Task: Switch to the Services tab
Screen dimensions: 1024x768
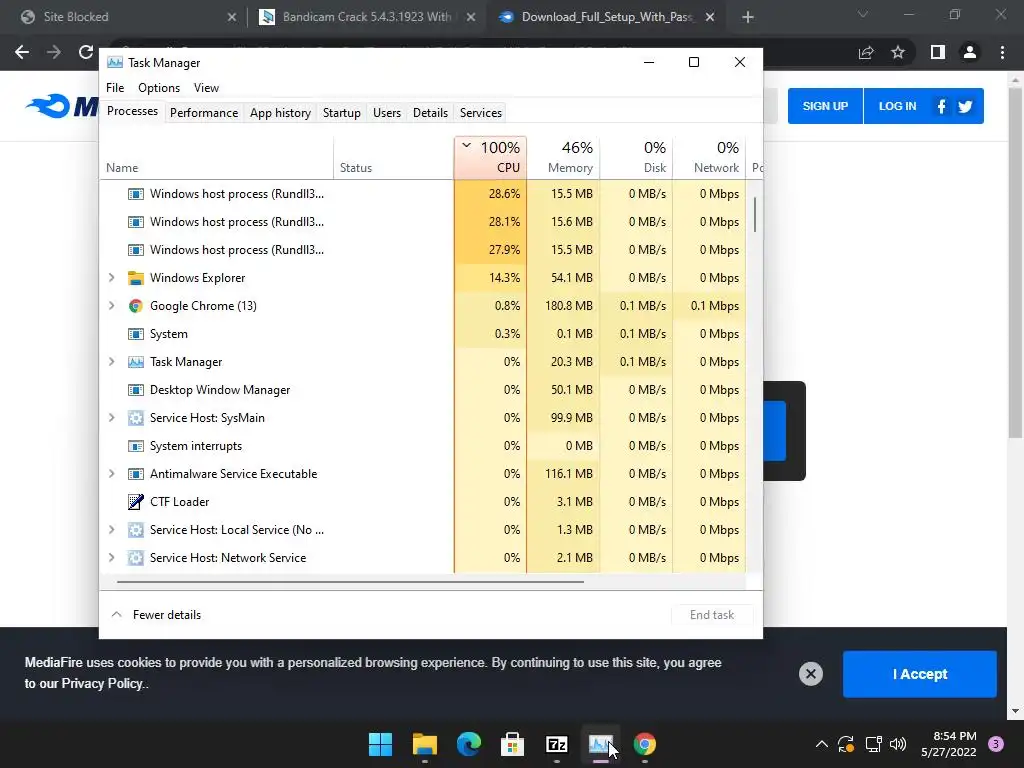Action: pos(481,113)
